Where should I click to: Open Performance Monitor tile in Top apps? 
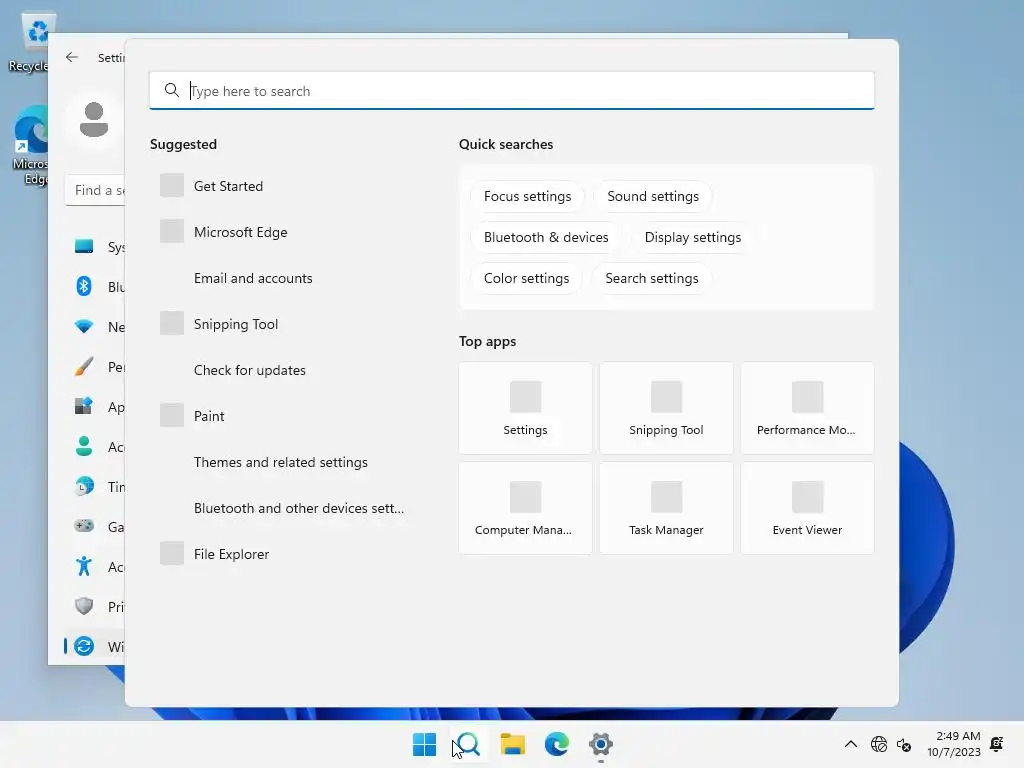pyautogui.click(x=808, y=408)
